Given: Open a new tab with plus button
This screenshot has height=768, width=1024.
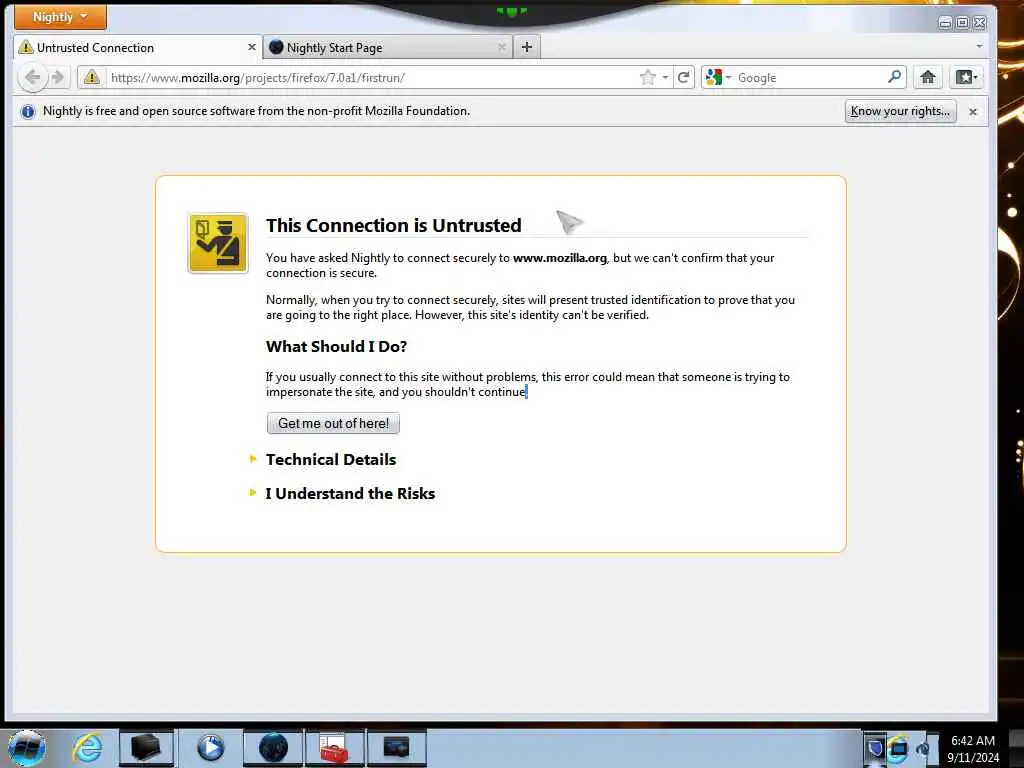Looking at the screenshot, I should [x=527, y=47].
